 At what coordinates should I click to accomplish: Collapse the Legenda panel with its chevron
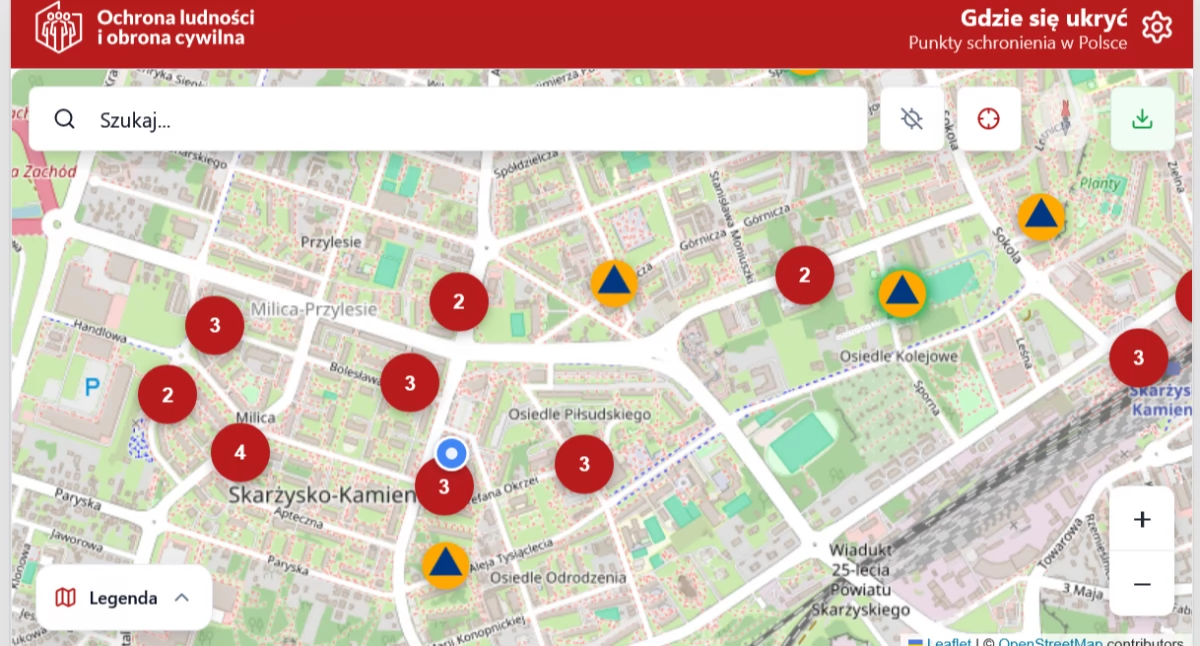[x=182, y=597]
